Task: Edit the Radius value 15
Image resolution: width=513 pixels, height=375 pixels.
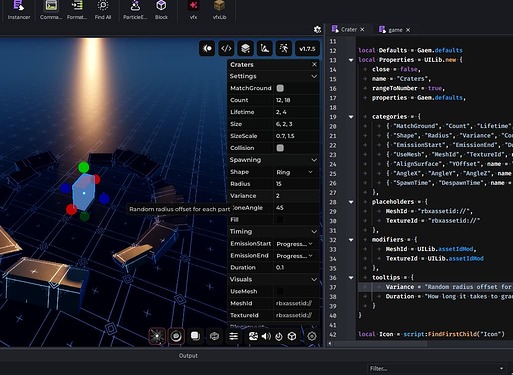Action: (296, 184)
